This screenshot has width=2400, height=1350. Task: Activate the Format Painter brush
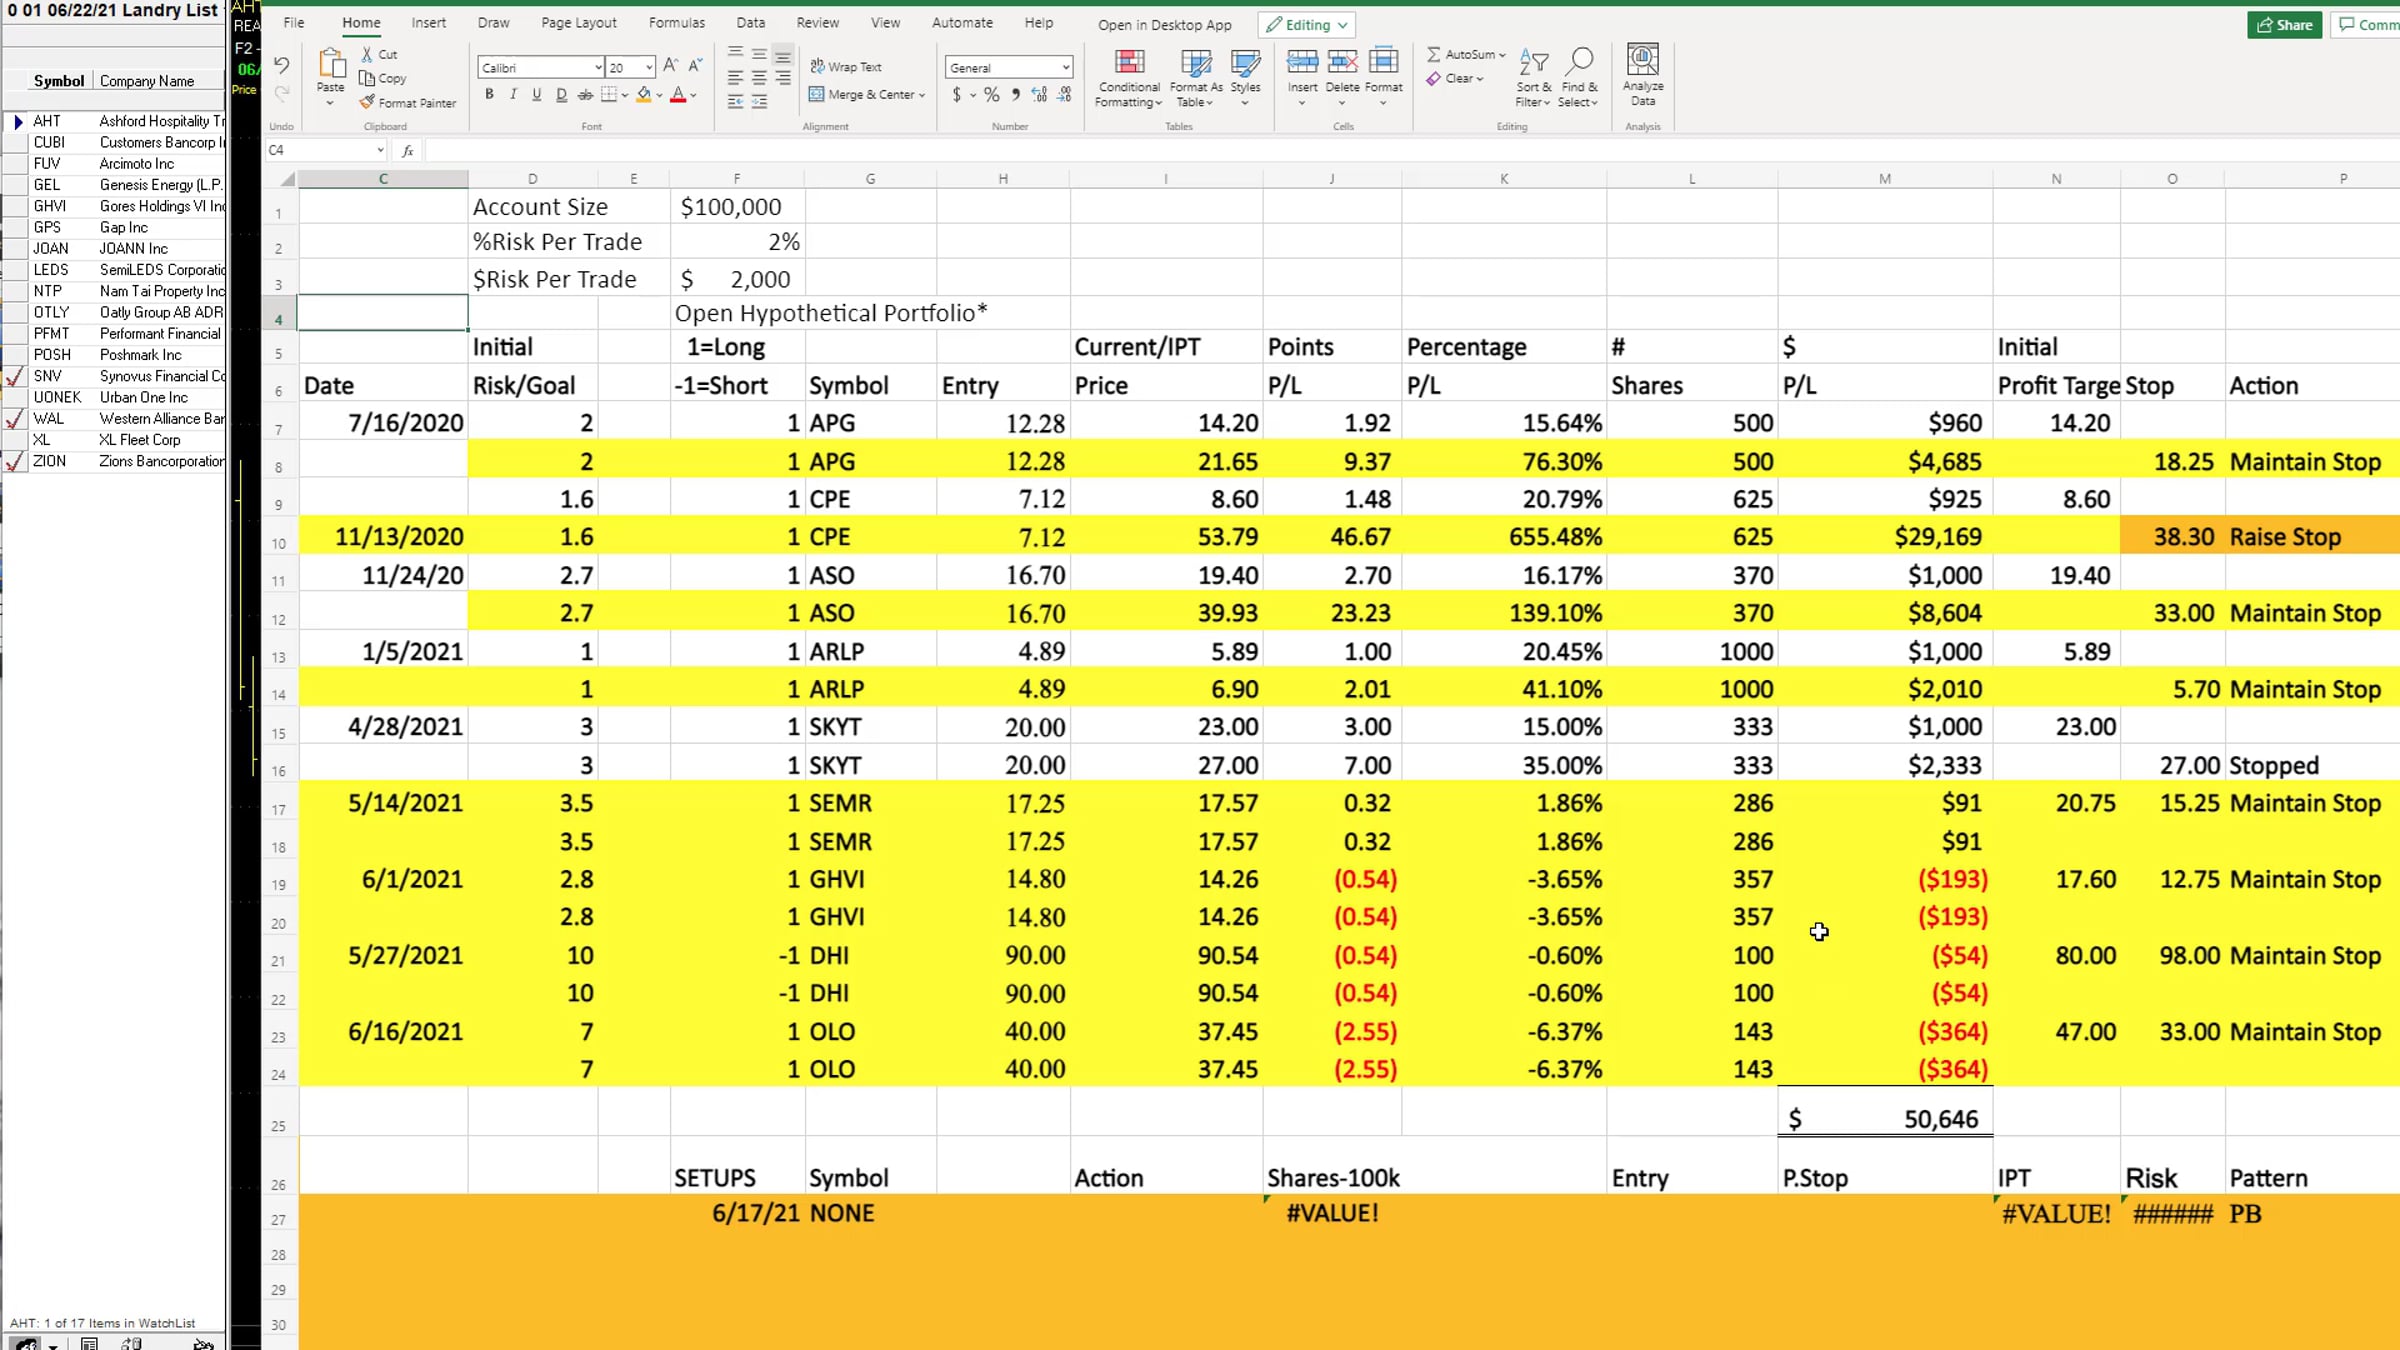click(367, 102)
